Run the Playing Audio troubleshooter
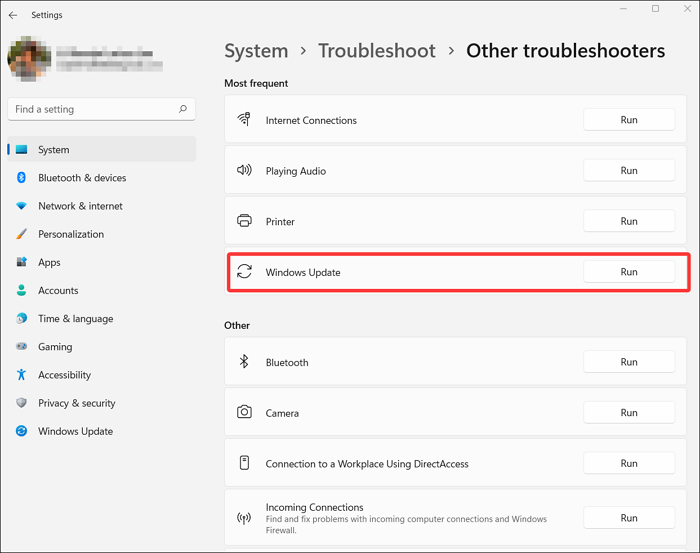700x553 pixels. click(x=628, y=171)
